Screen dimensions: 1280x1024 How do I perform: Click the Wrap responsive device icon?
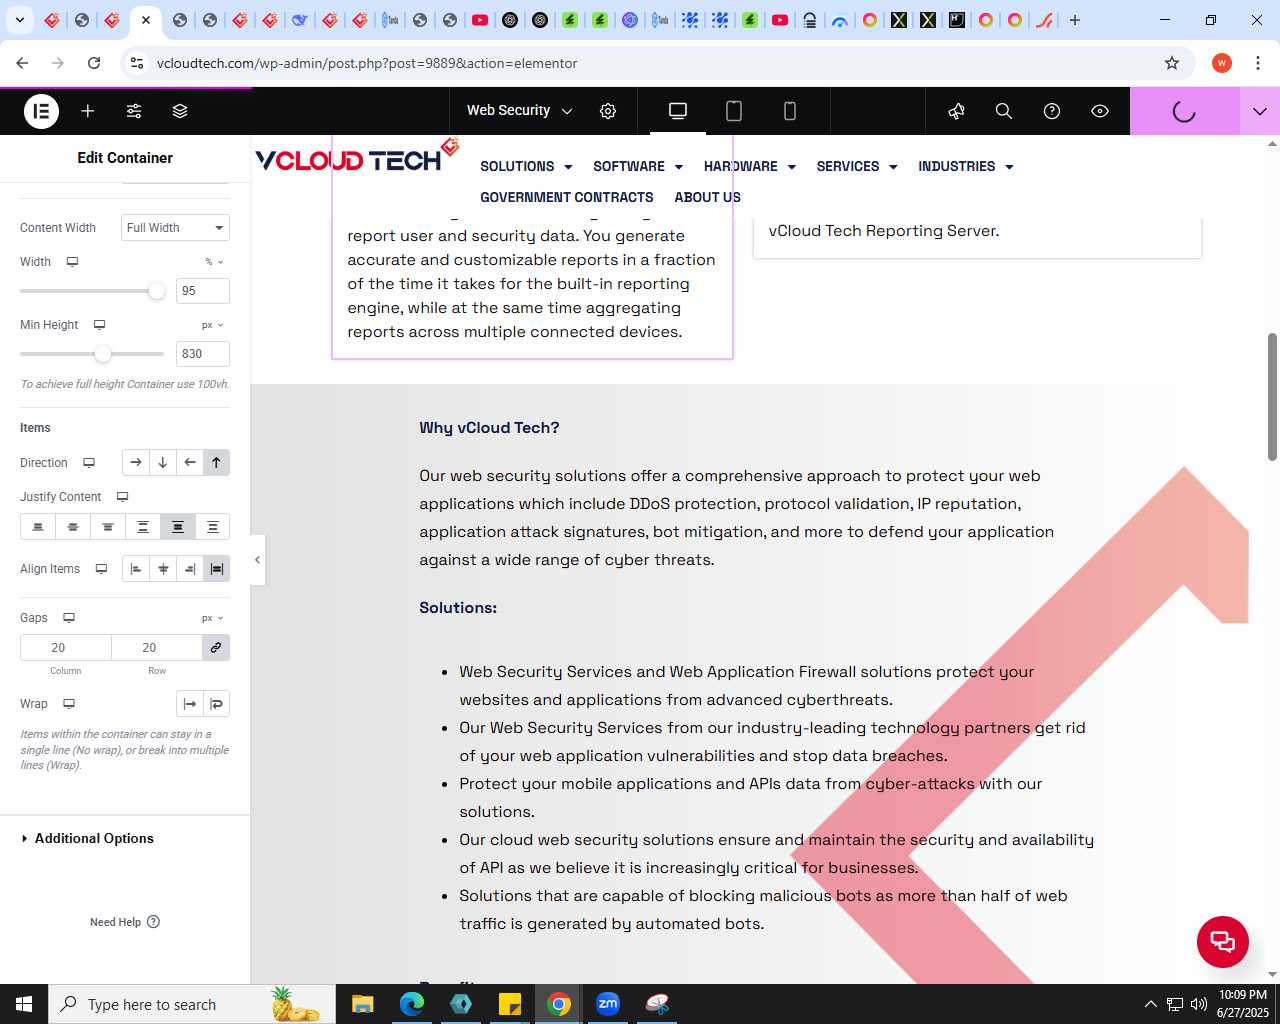click(69, 704)
